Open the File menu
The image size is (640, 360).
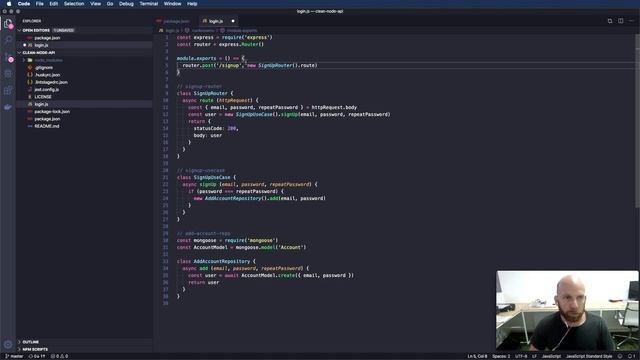click(40, 4)
